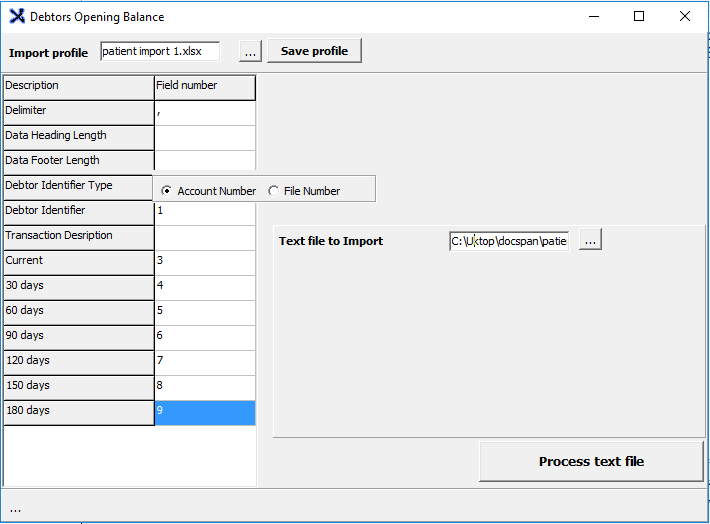Click the Debtors Opening Balance title bar icon
The width and height of the screenshot is (710, 524).
(x=16, y=16)
